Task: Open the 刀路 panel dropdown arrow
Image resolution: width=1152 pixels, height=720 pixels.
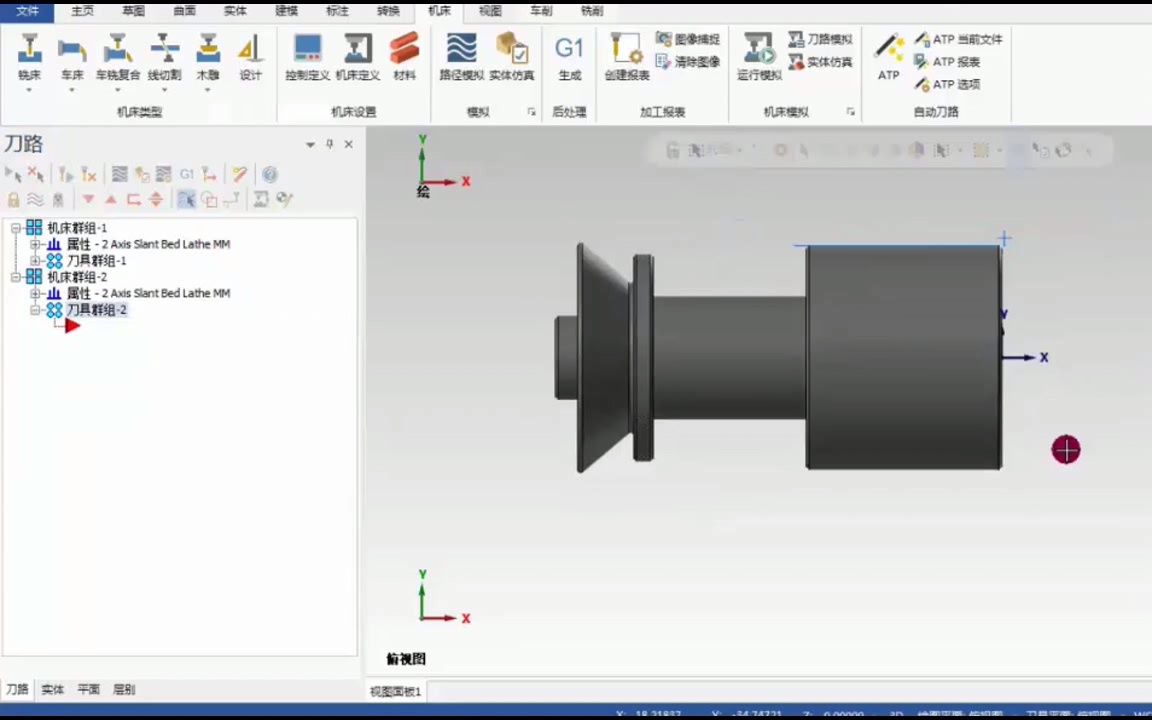Action: point(310,144)
